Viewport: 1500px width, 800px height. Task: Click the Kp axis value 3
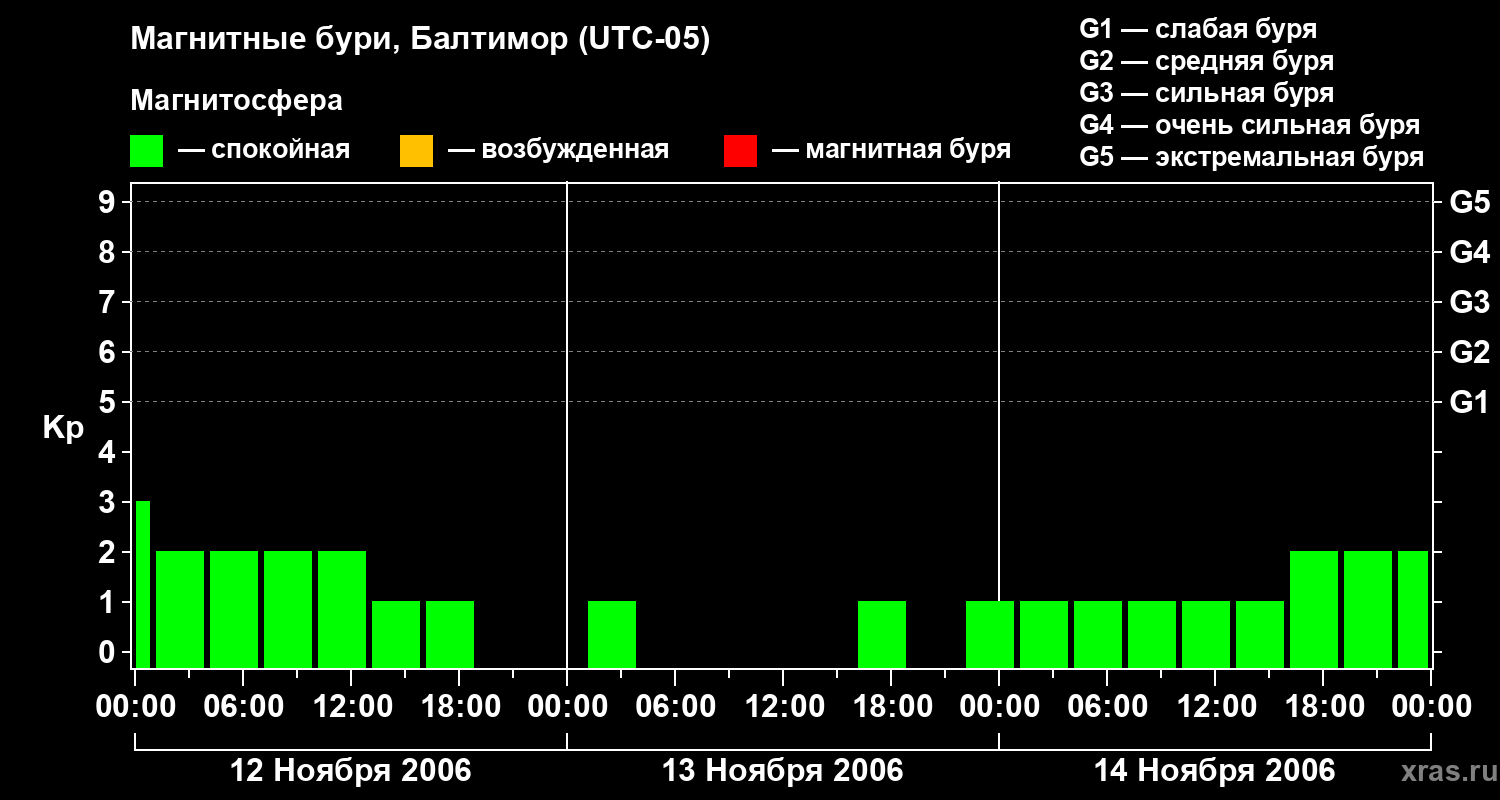[109, 502]
